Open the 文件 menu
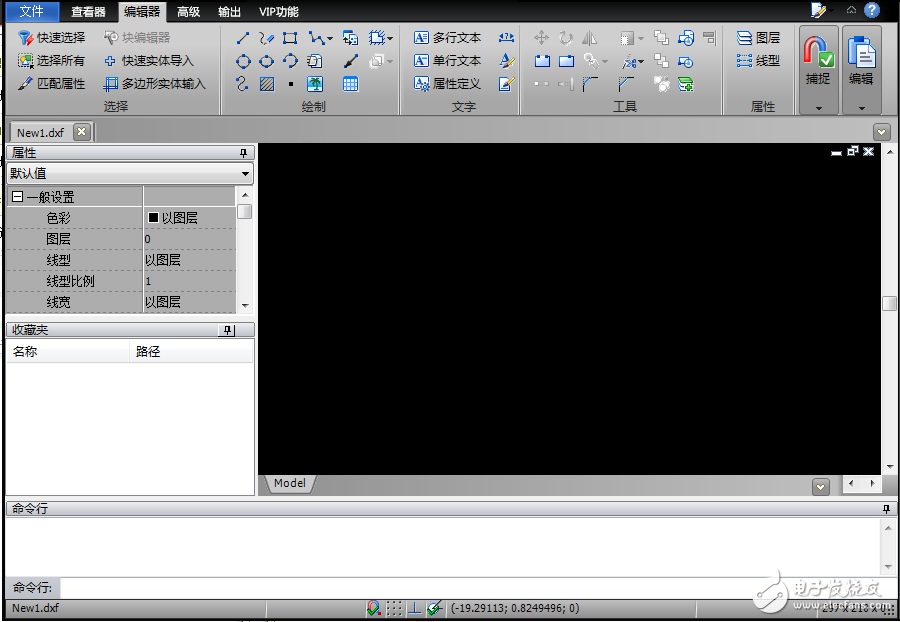The height and width of the screenshot is (622, 900). pos(31,12)
